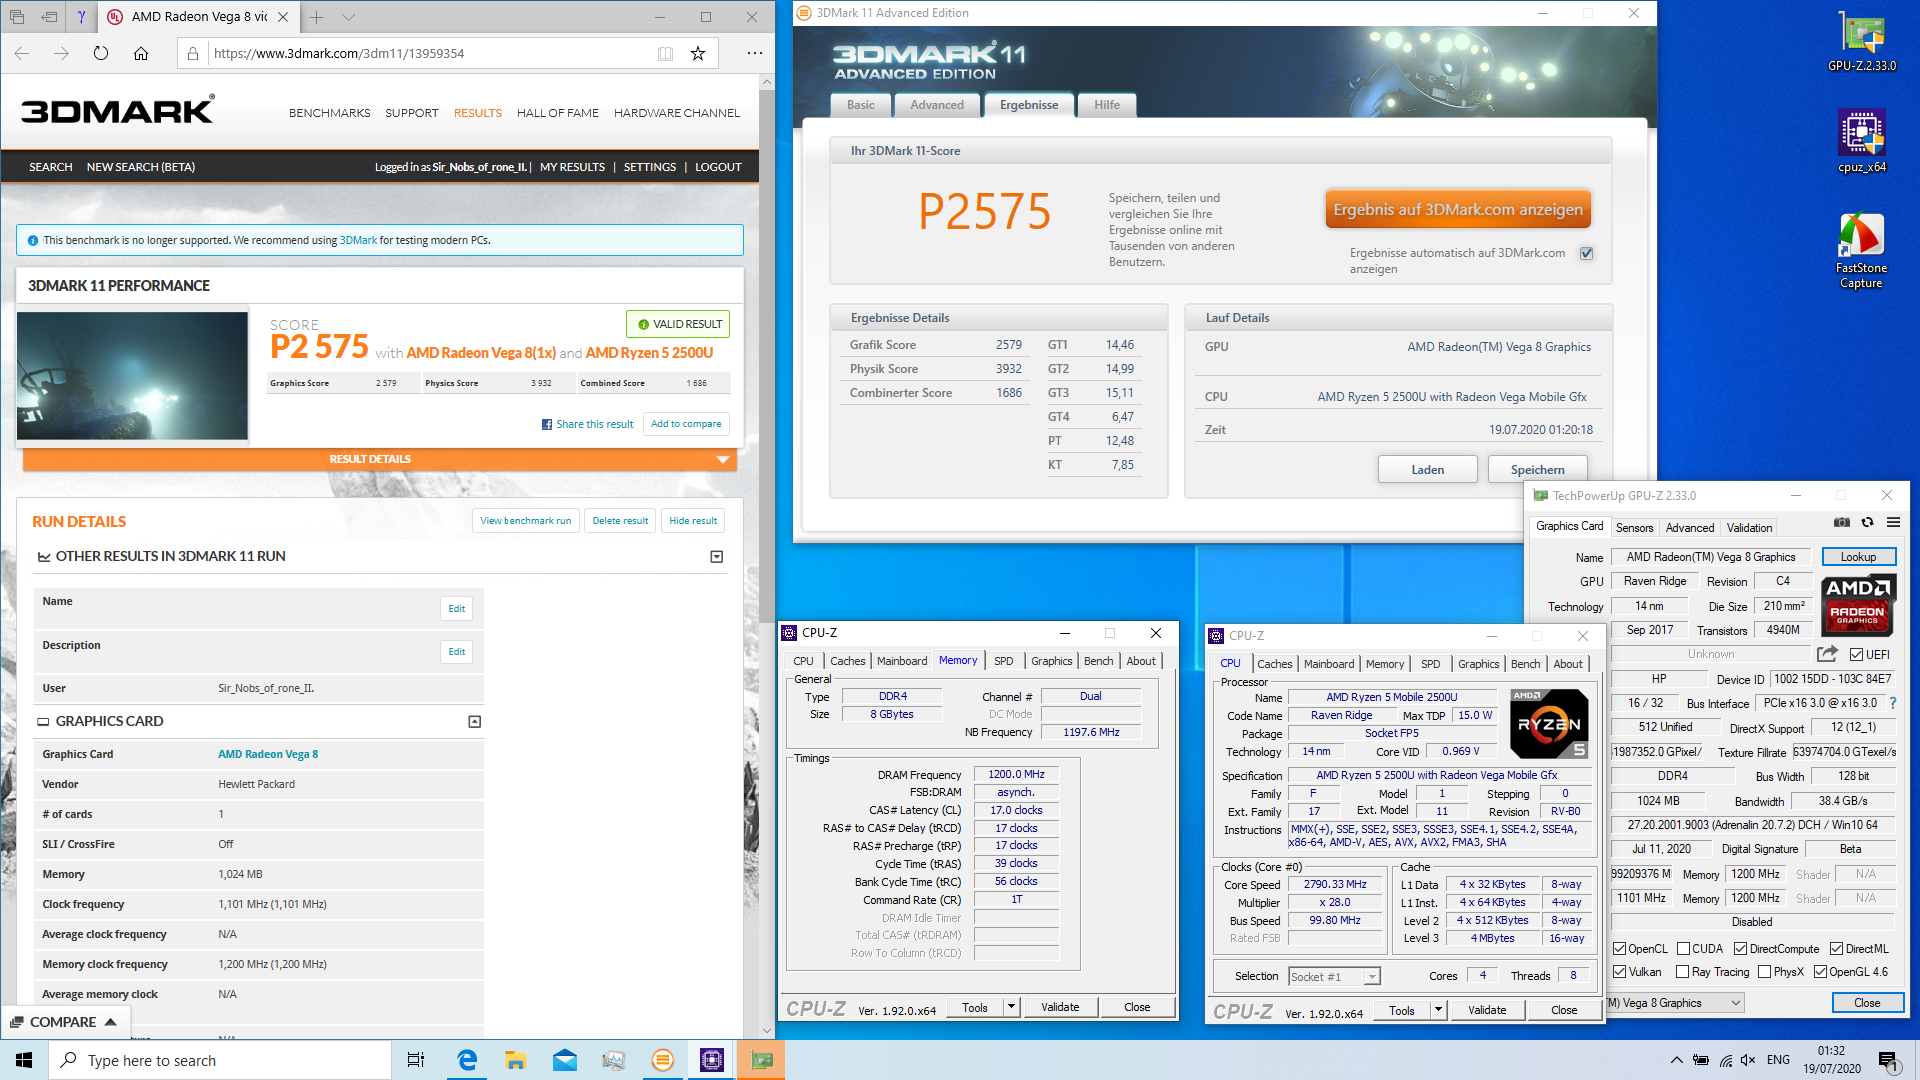The image size is (1920, 1080).
Task: Click the Laden button in 3DMark 11
Action: coord(1427,470)
